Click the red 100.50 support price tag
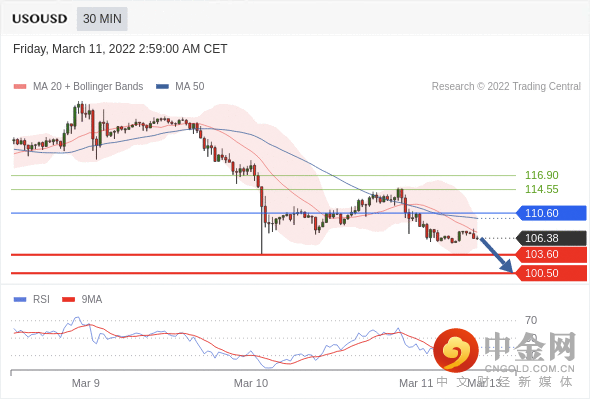Screen dimensions: 590x400 click(x=551, y=273)
